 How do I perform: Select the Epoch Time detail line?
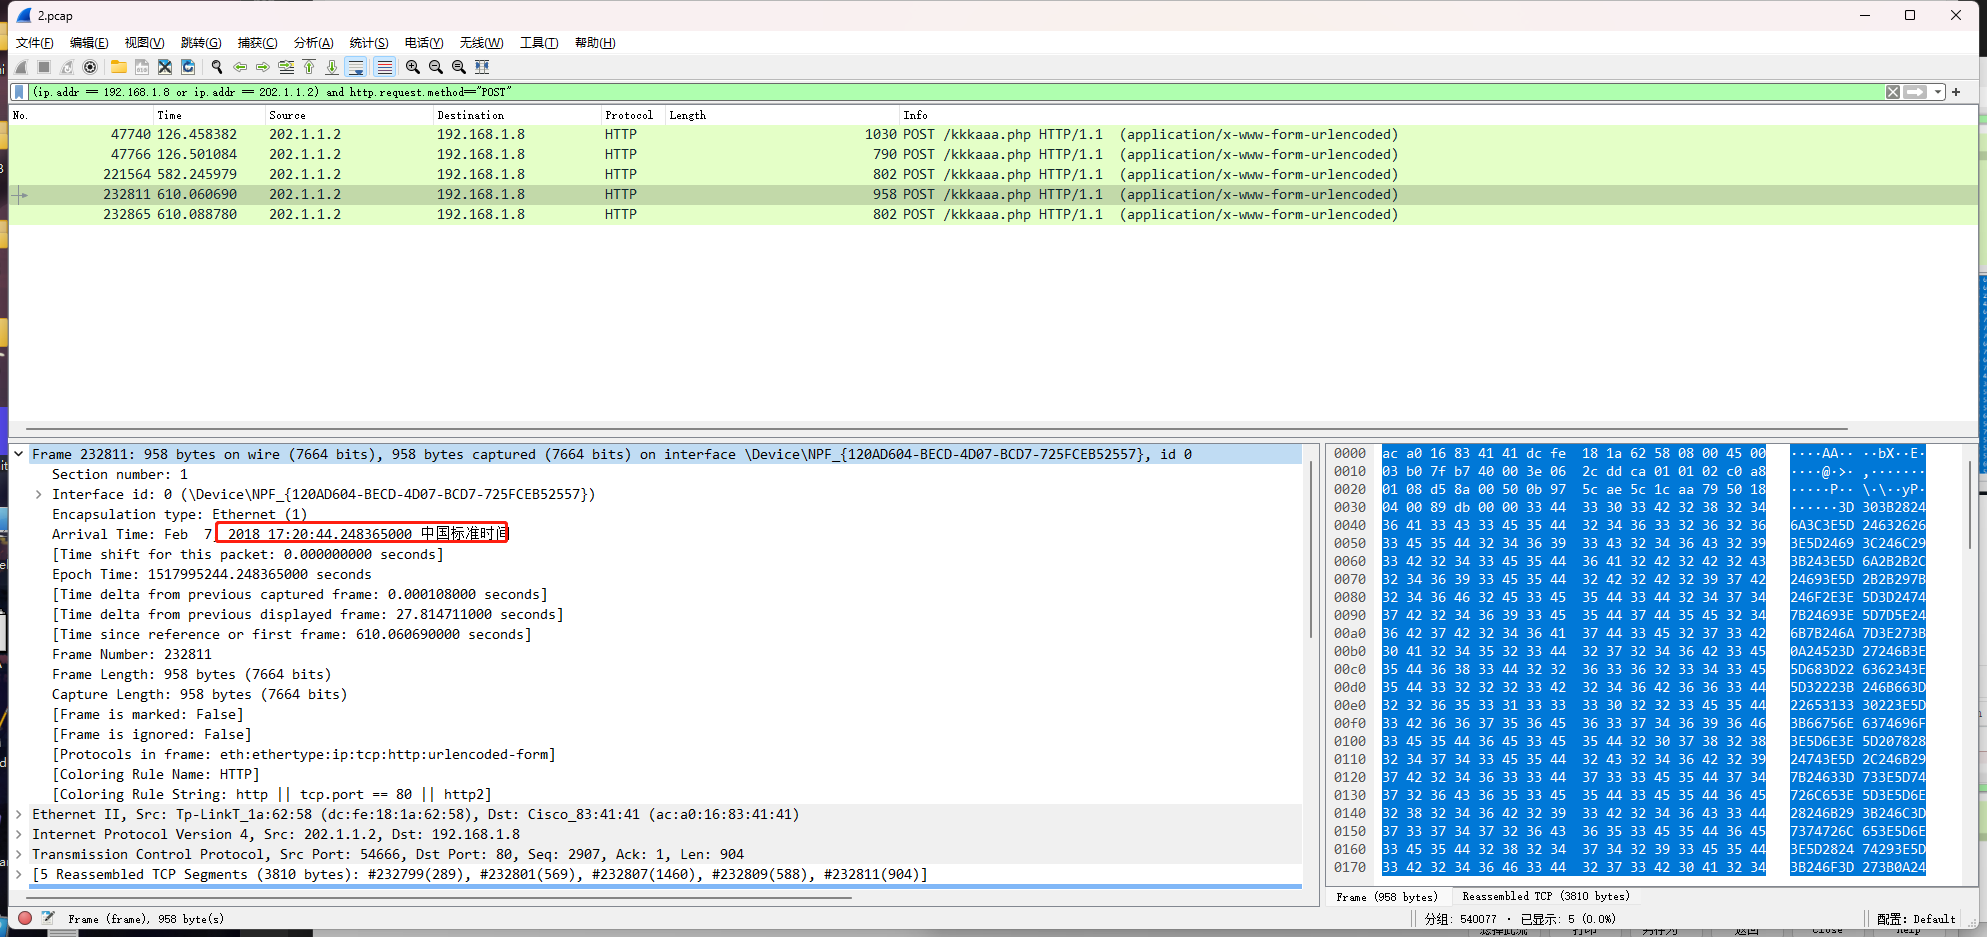coord(211,574)
